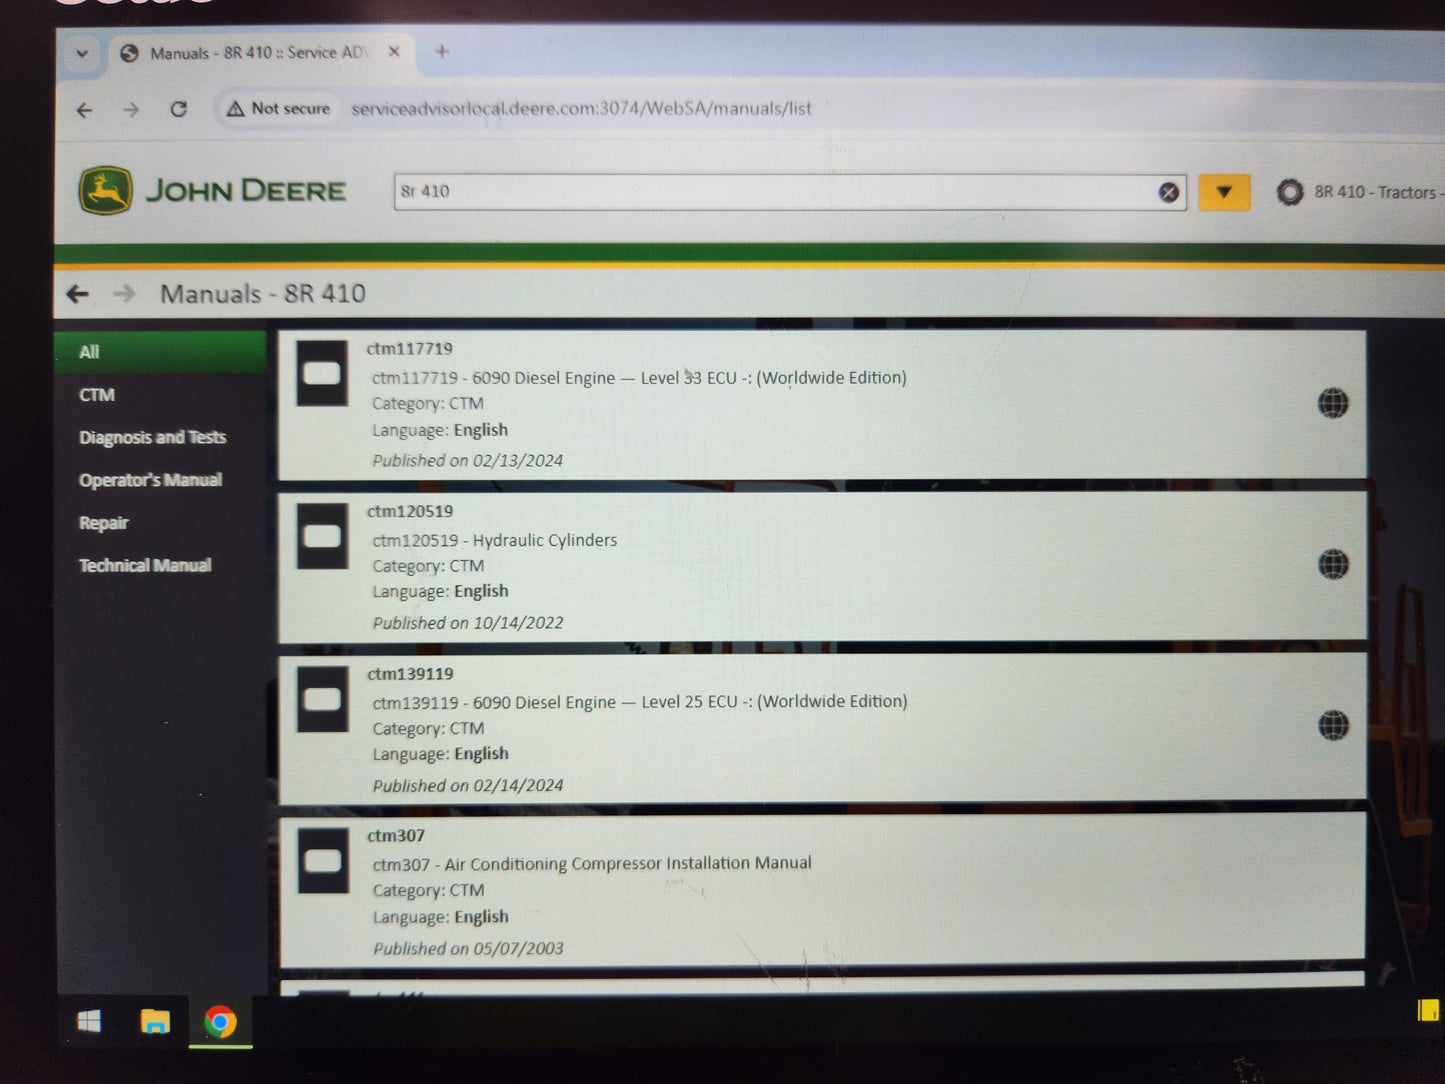Click the 'Manuals - 8R 410' page title
1445x1084 pixels.
[263, 294]
